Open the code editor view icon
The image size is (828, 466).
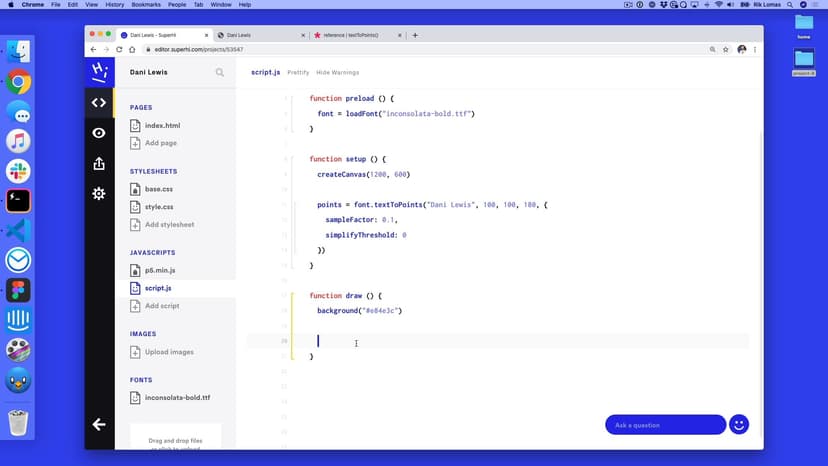pyautogui.click(x=98, y=102)
